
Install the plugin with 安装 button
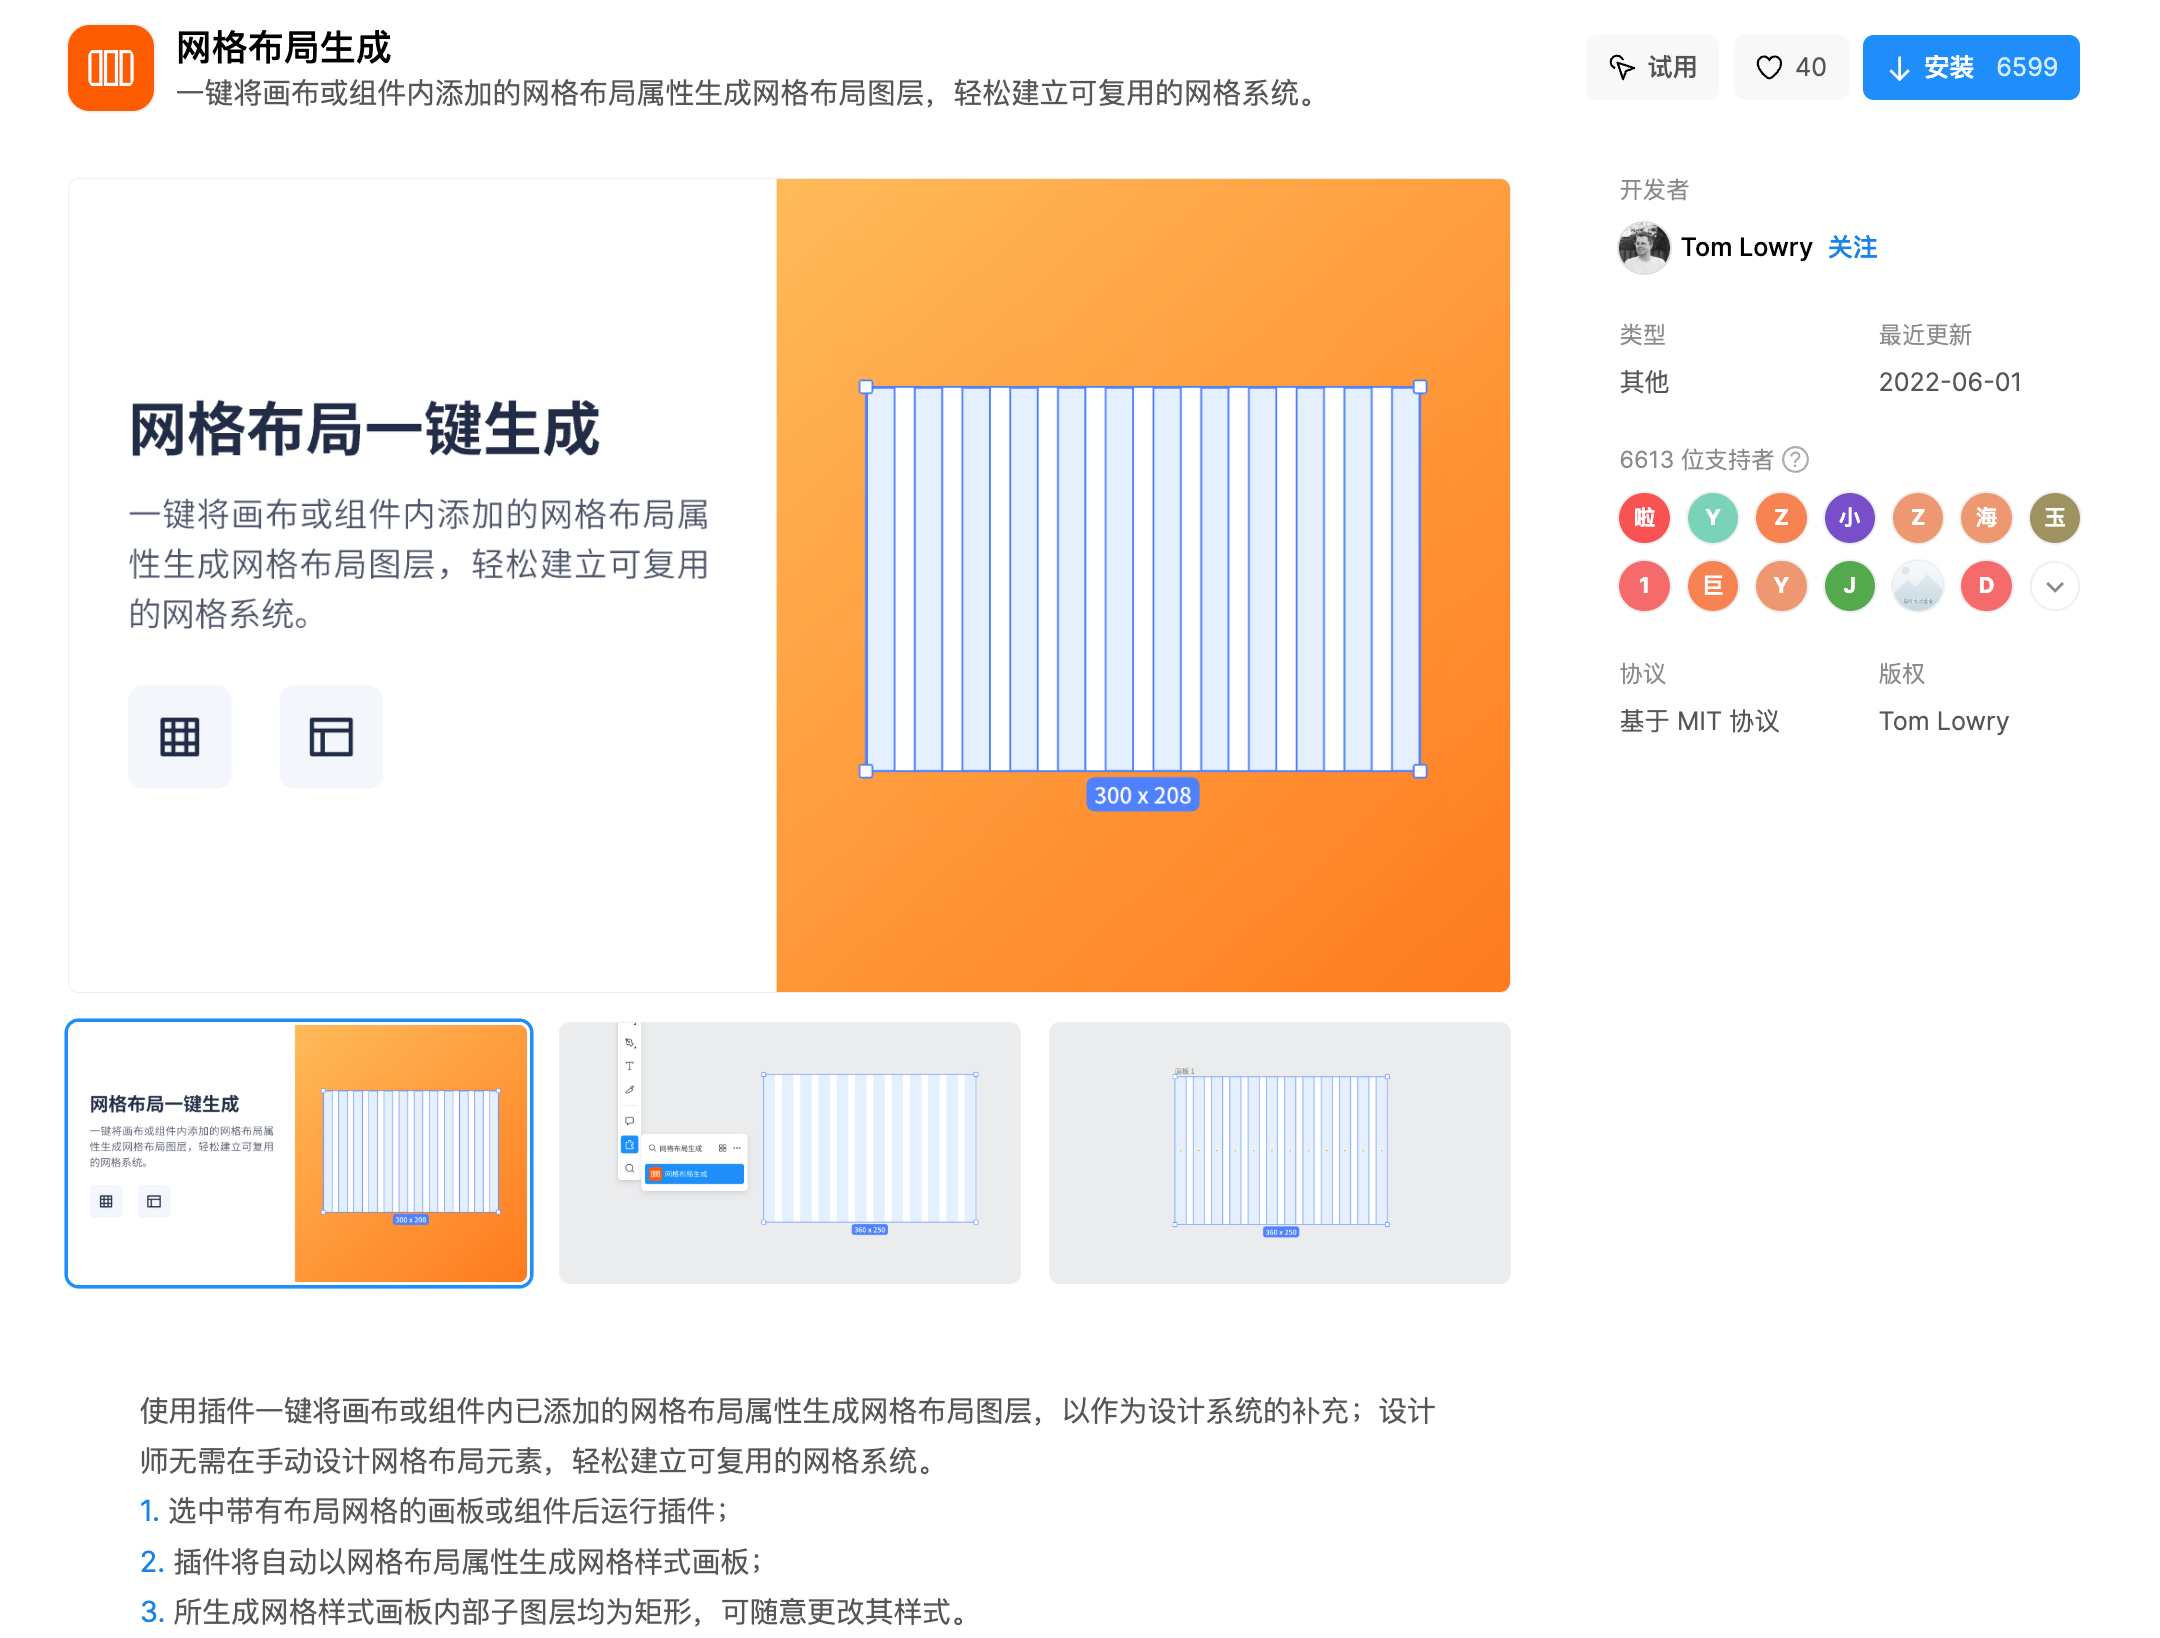point(1970,68)
